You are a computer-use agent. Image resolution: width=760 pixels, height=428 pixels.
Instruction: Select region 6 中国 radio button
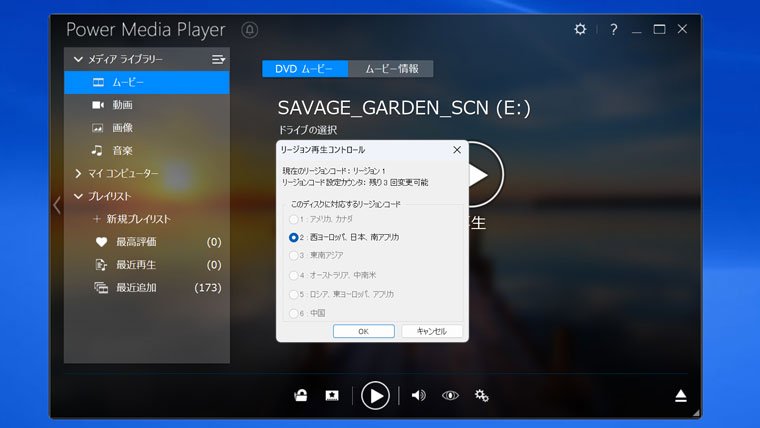293,314
